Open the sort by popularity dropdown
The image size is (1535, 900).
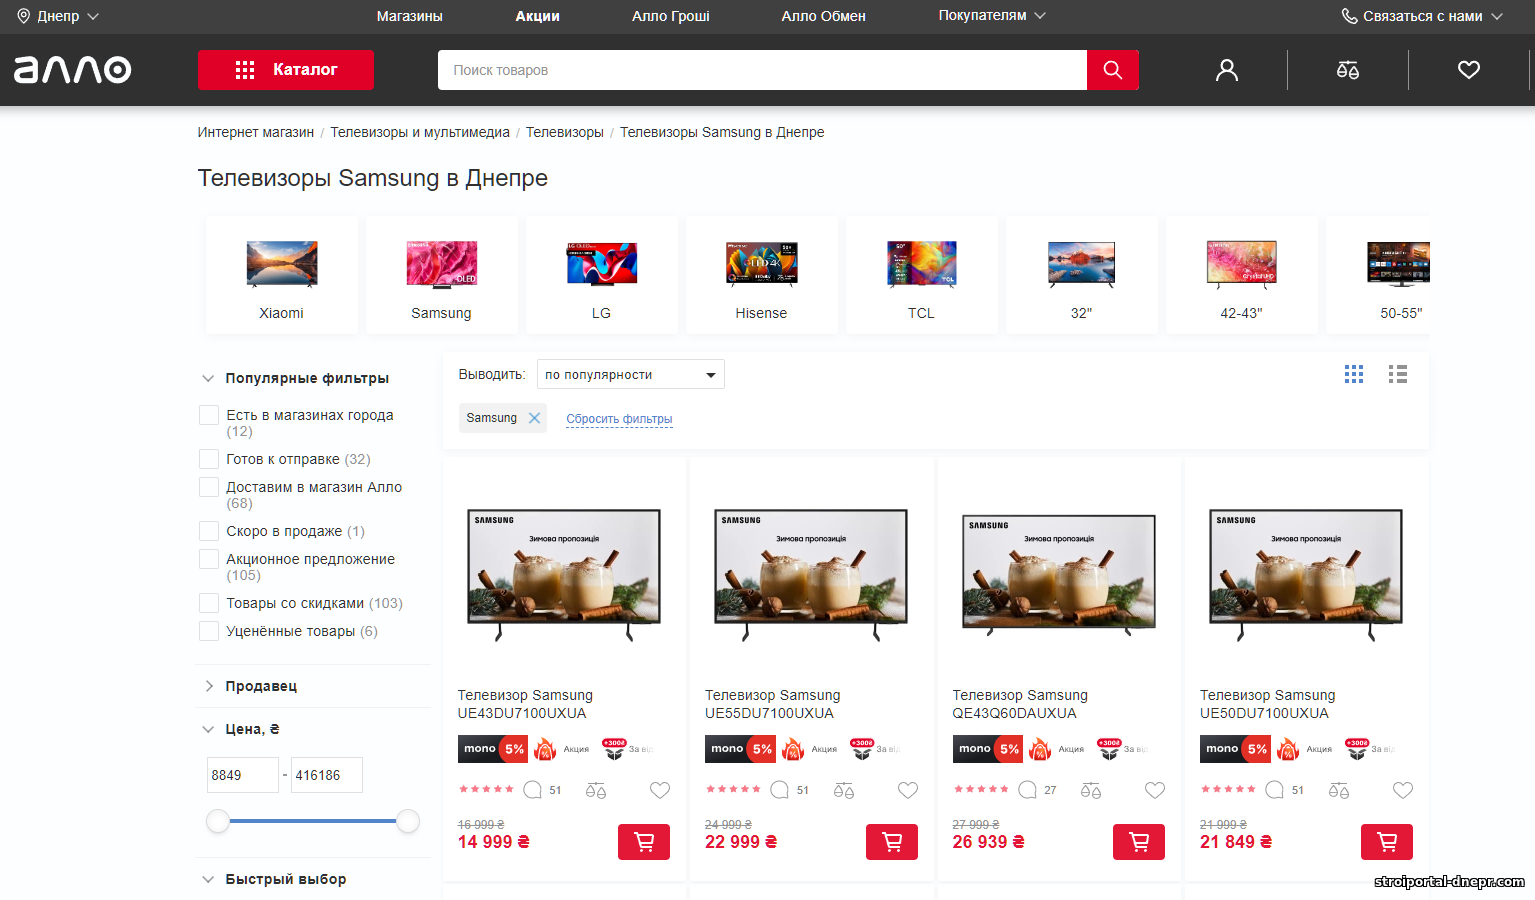[x=630, y=375]
